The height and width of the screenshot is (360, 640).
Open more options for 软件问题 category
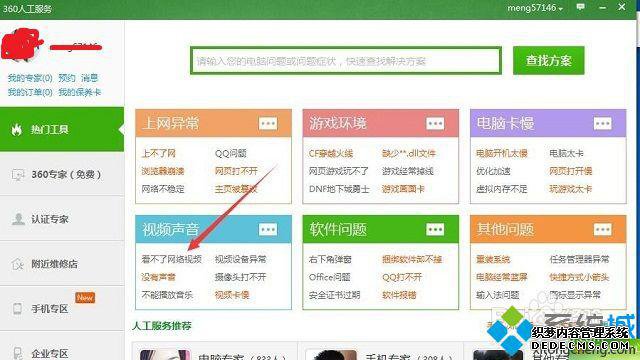(x=435, y=229)
